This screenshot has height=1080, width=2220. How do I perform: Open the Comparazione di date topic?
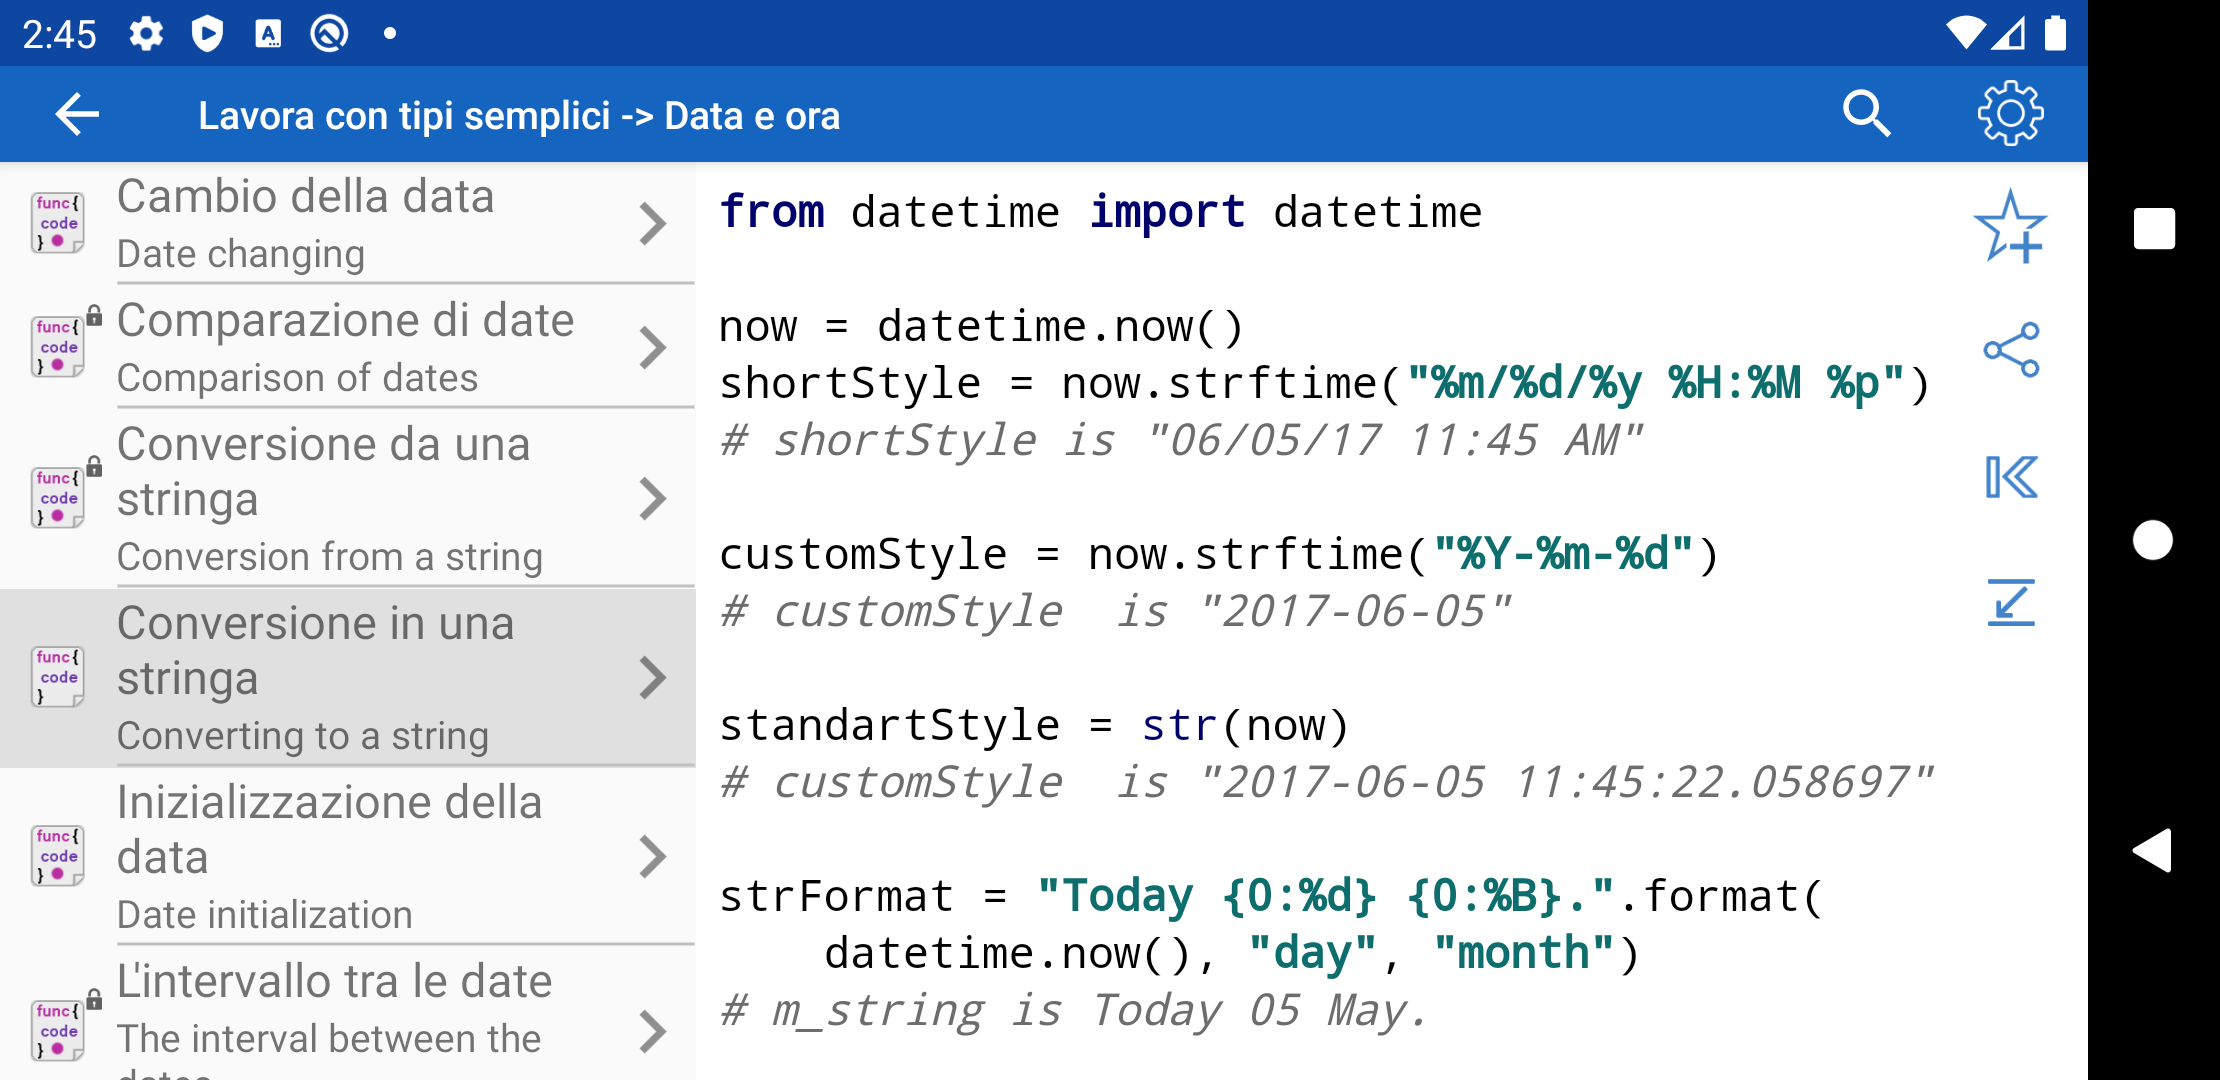348,348
